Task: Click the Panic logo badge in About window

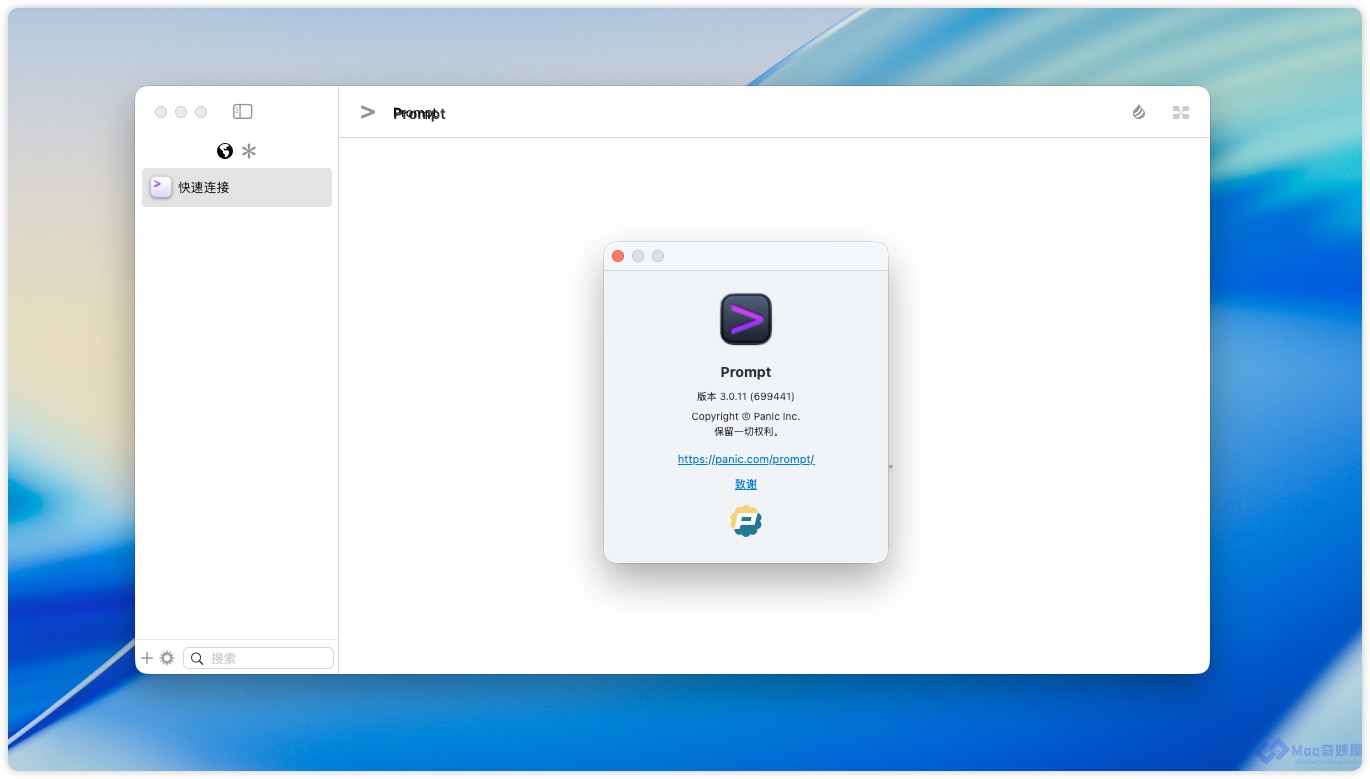Action: click(x=746, y=521)
